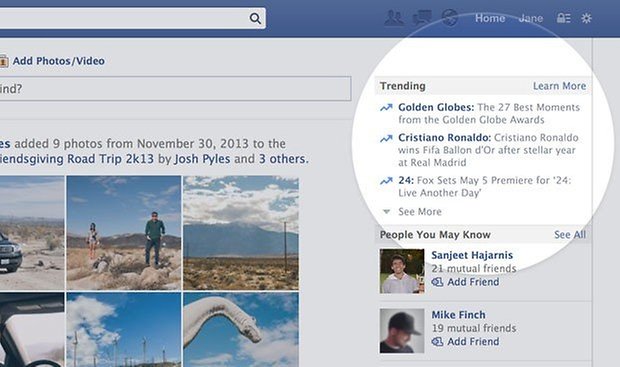620x367 pixels.
Task: Open Sanjeet Hajarnis profile name link
Action: 472,255
